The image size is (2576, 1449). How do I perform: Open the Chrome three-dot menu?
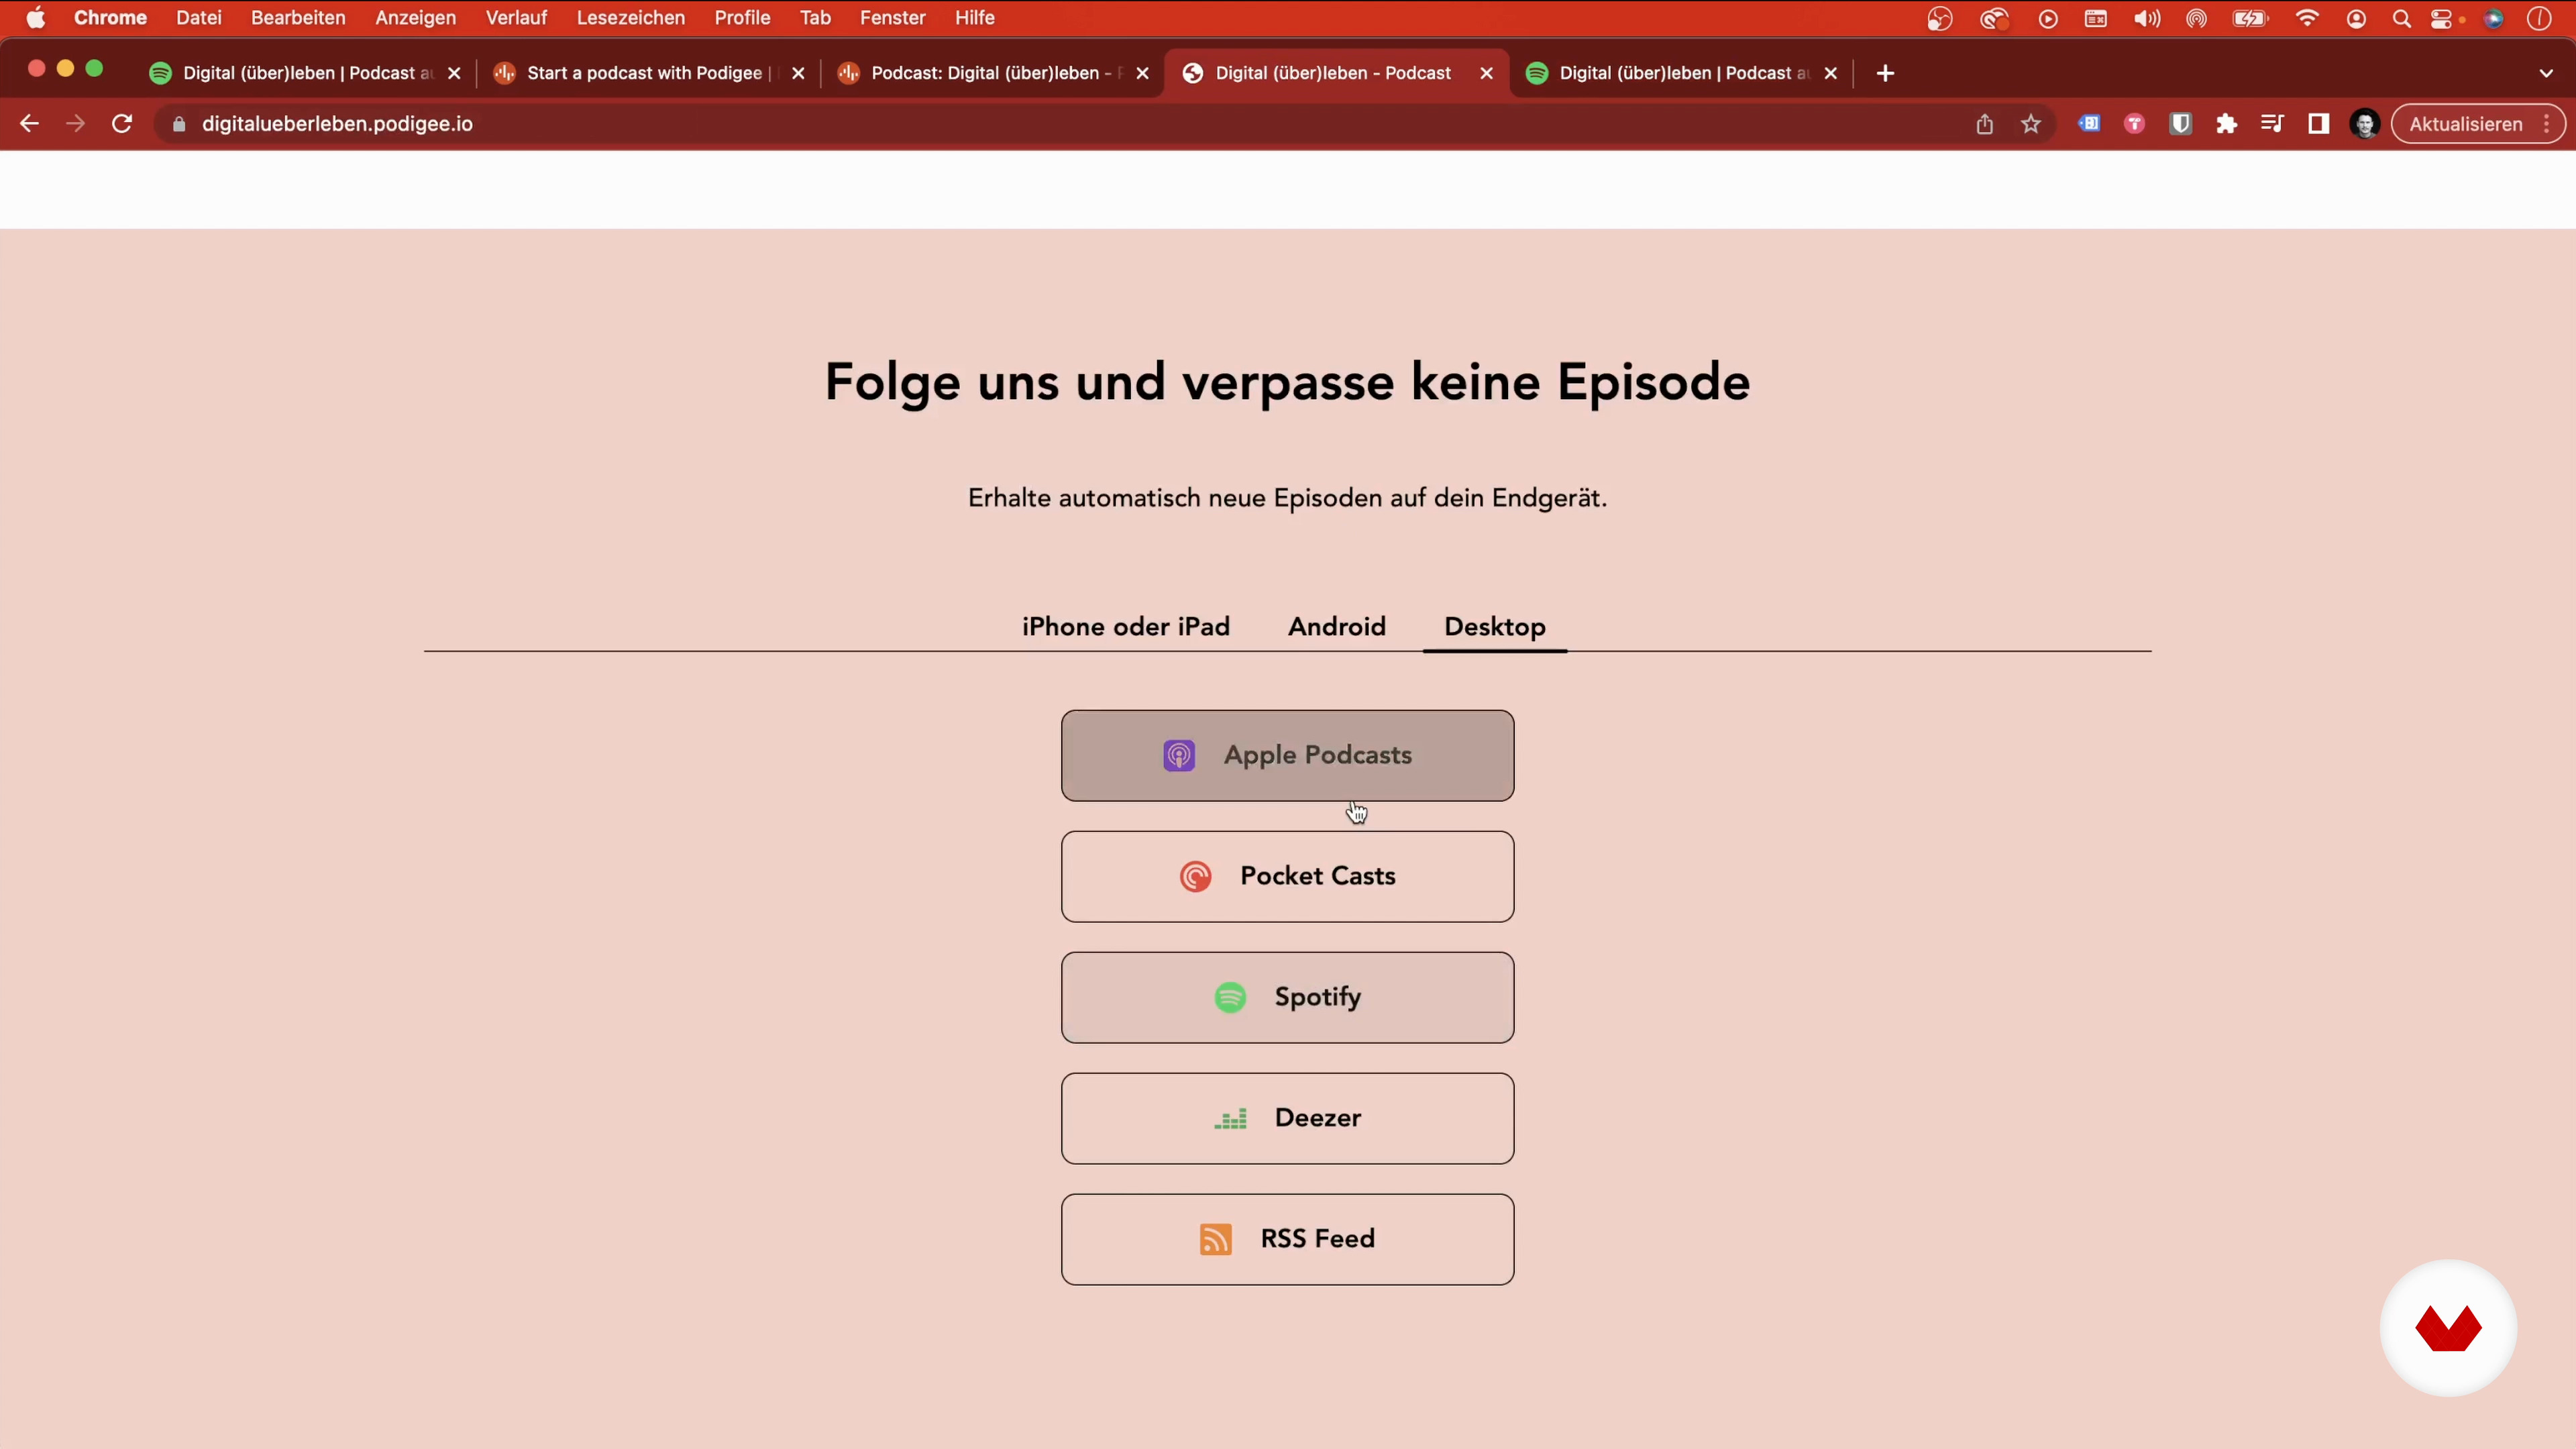[x=2547, y=124]
